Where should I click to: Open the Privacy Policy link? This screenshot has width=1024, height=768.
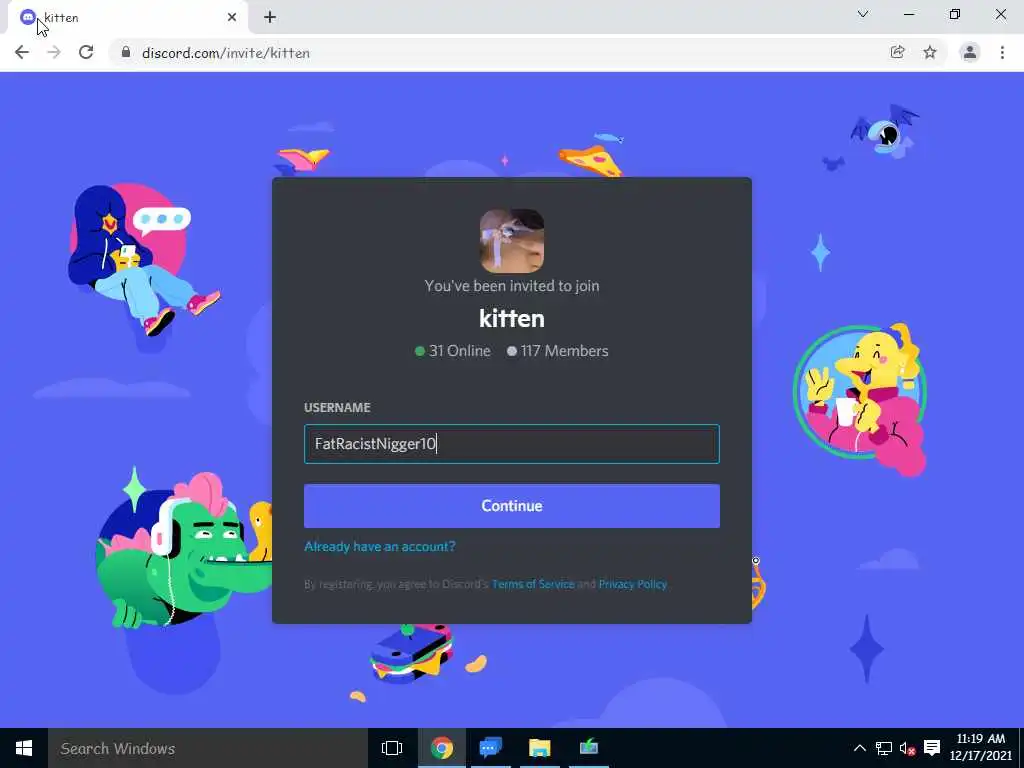pos(633,584)
